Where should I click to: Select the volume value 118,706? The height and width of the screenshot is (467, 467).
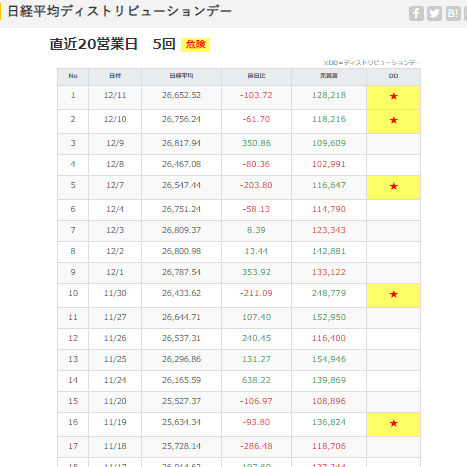tap(329, 446)
